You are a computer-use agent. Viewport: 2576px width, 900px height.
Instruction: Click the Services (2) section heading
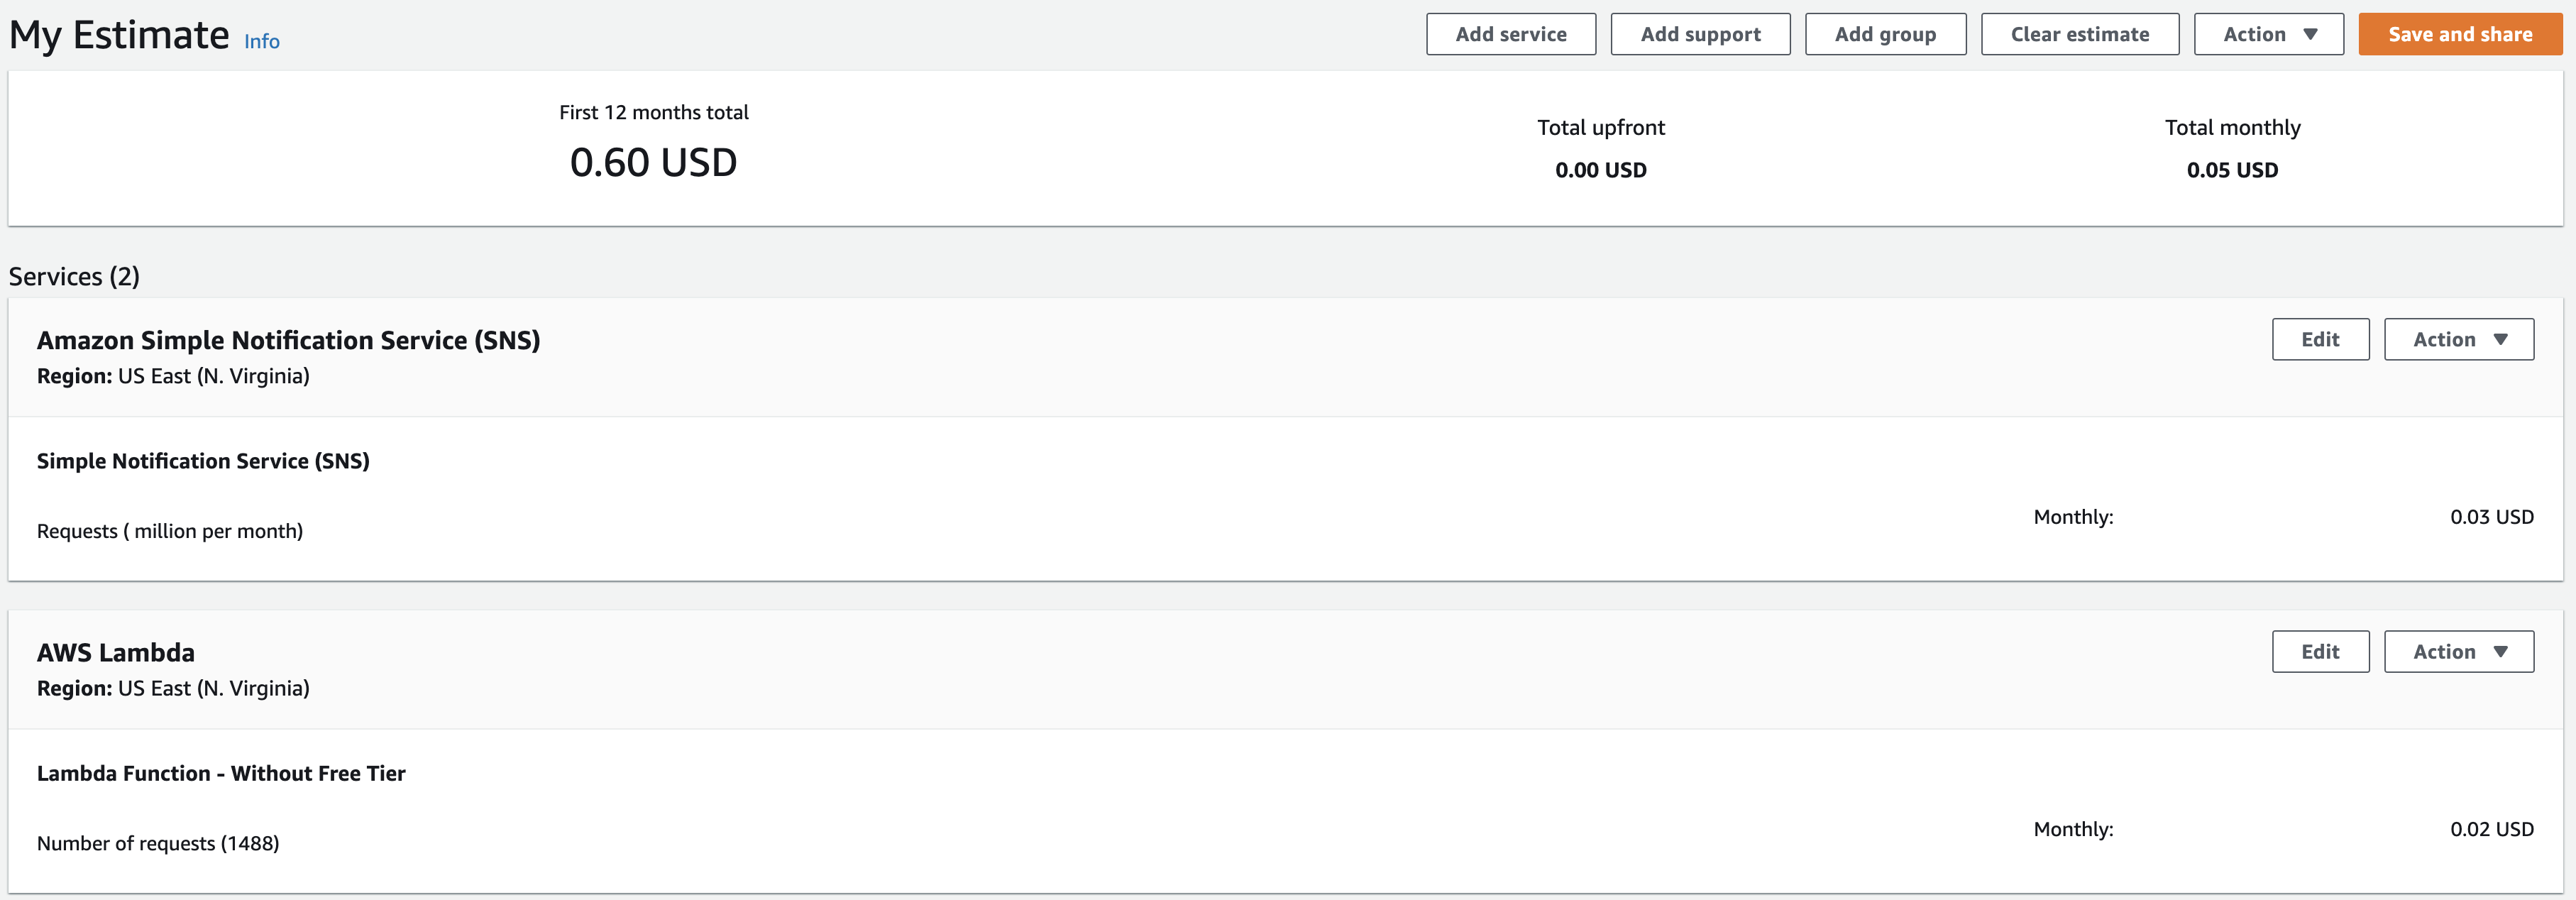coord(74,276)
